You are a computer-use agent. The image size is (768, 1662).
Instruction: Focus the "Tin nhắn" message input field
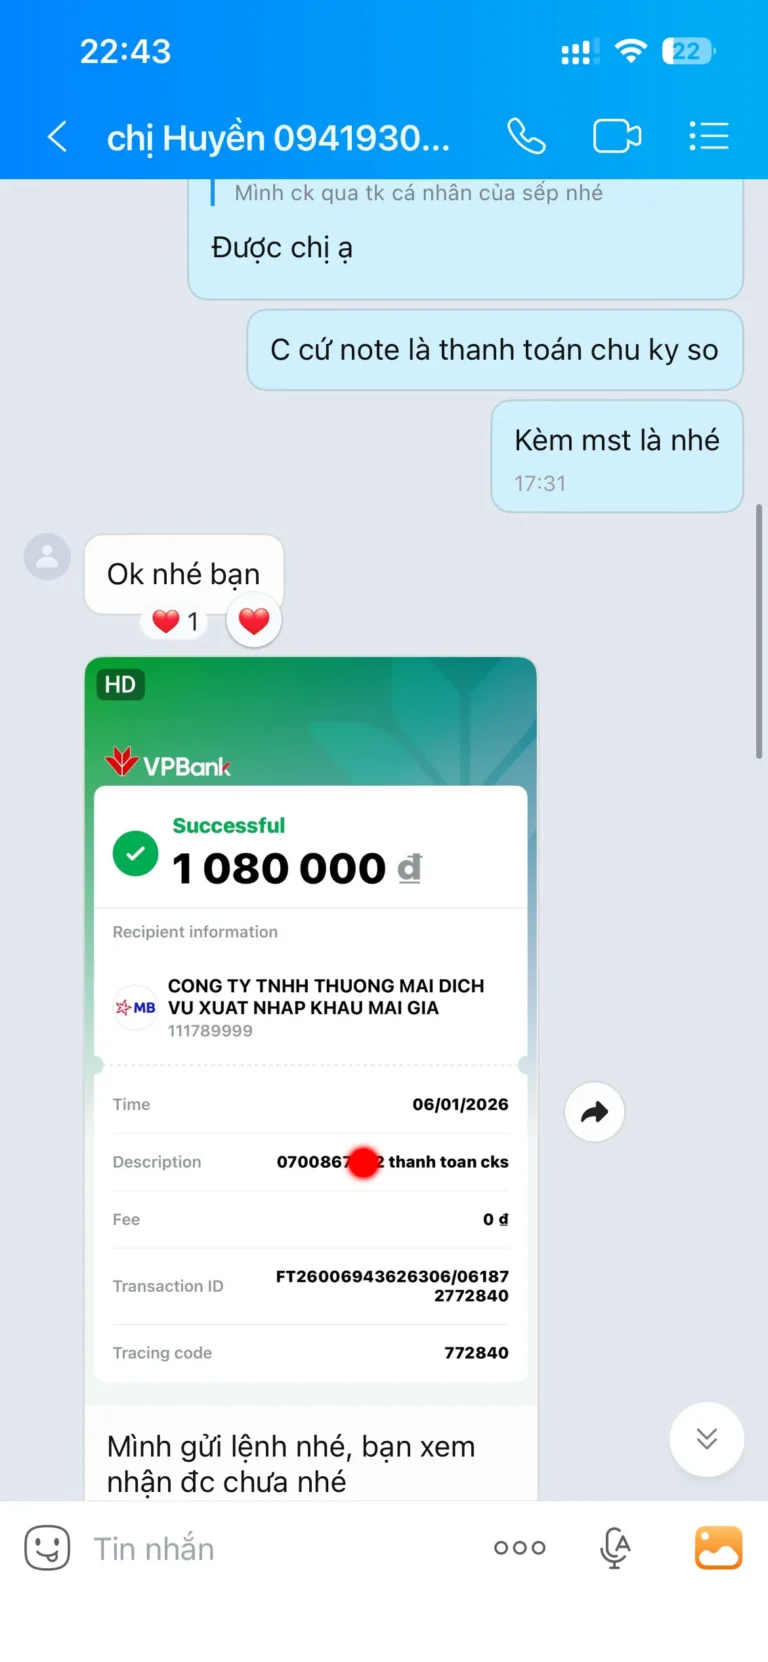pyautogui.click(x=280, y=1548)
